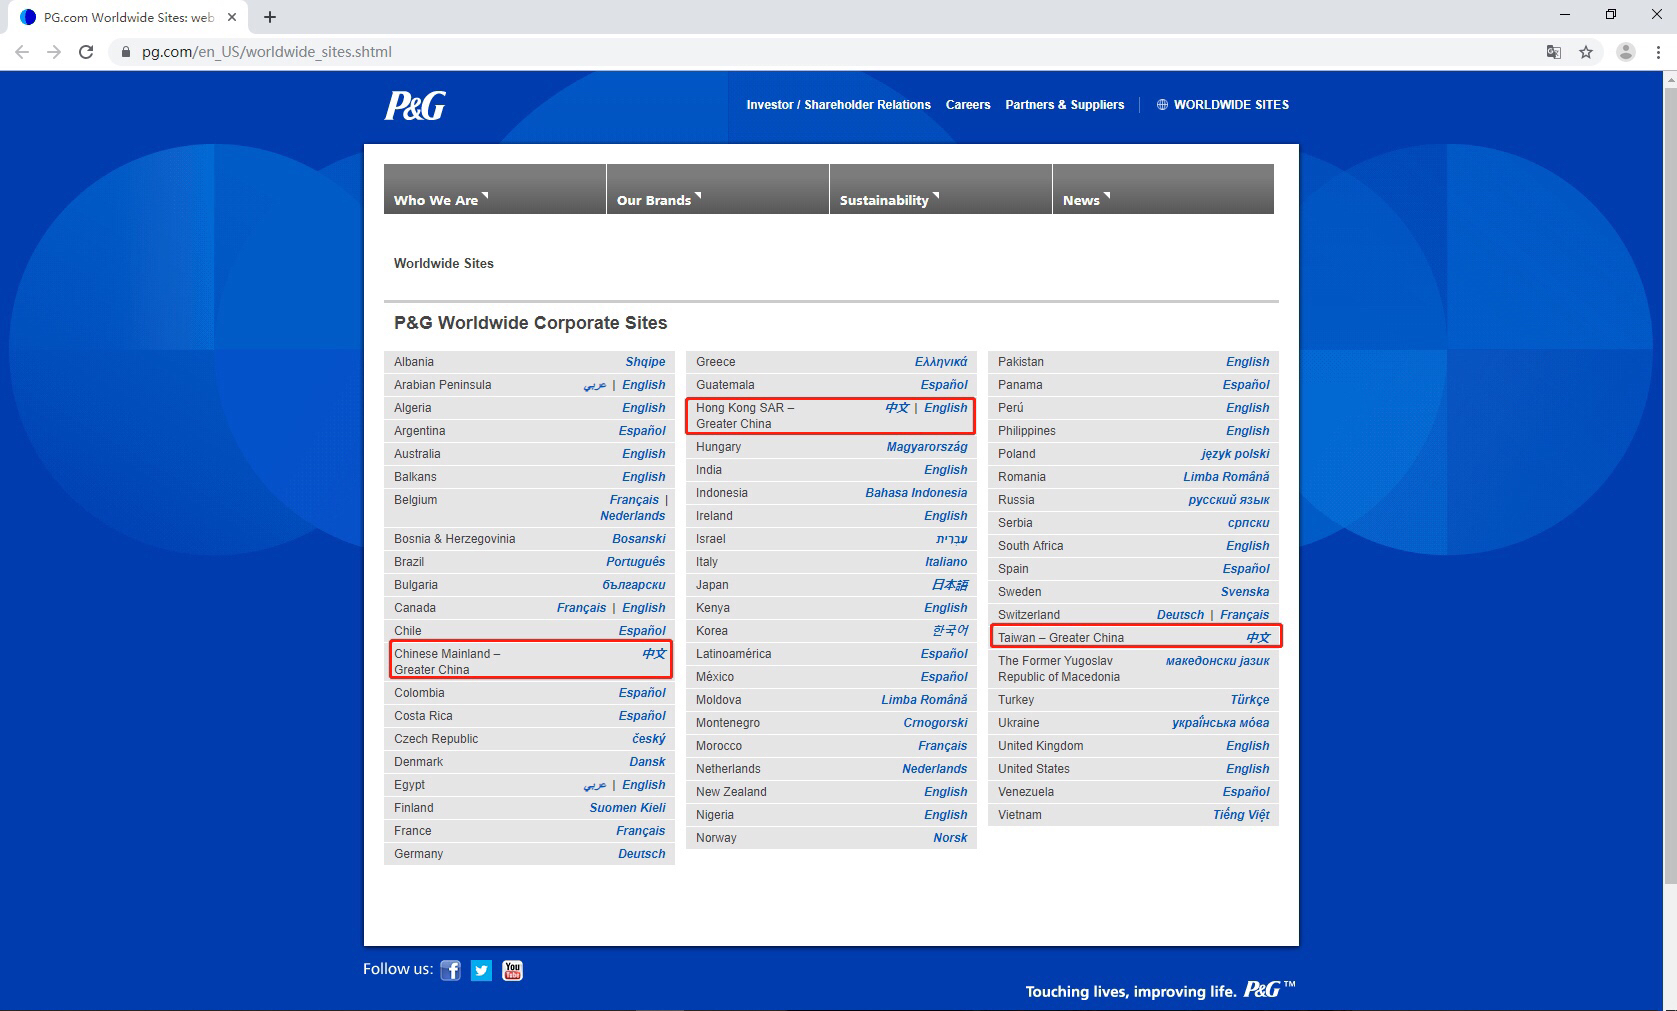Open Belgium's Français link

tap(634, 500)
